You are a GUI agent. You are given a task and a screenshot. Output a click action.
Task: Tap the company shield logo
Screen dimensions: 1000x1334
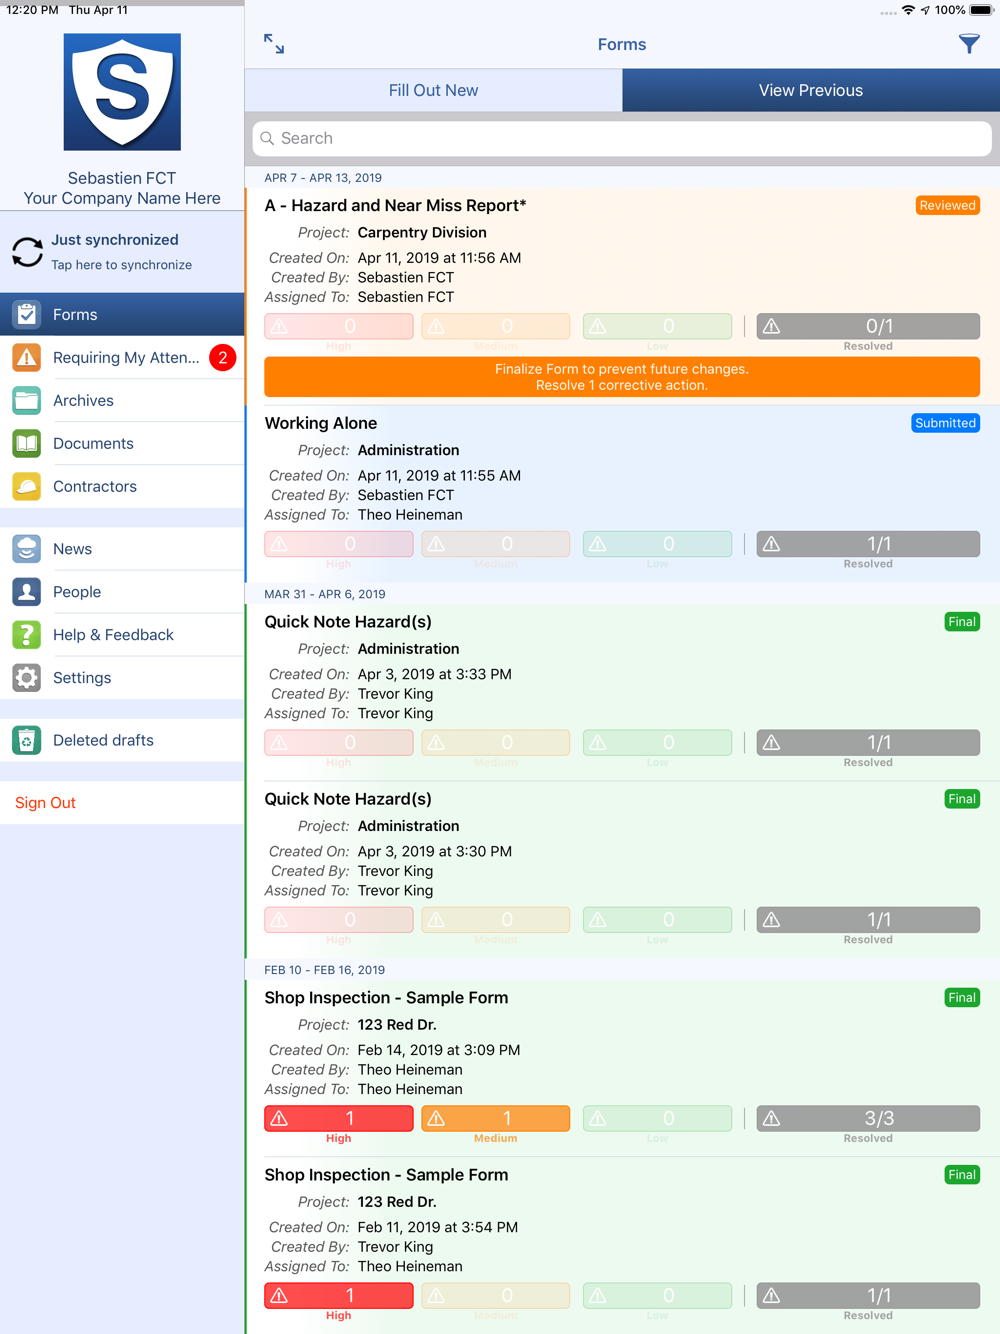point(122,92)
